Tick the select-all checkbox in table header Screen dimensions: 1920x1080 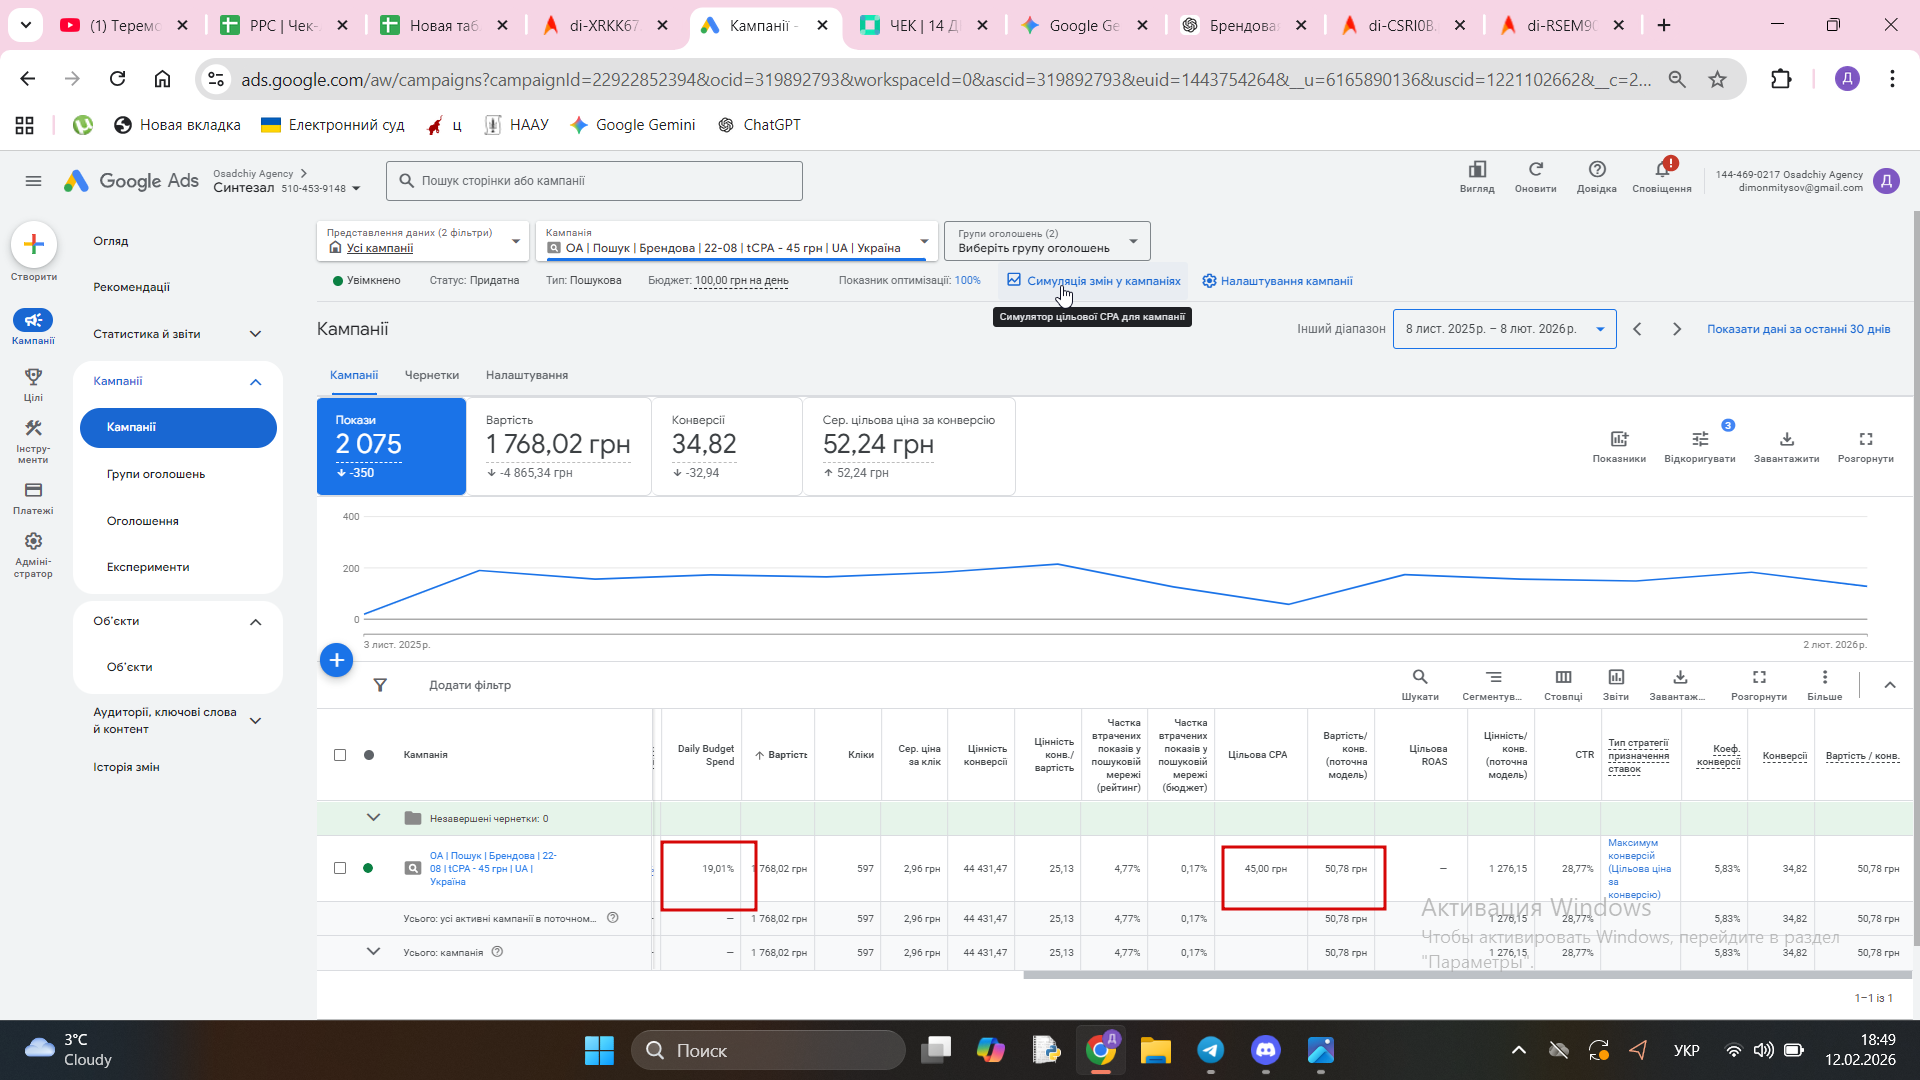point(340,755)
